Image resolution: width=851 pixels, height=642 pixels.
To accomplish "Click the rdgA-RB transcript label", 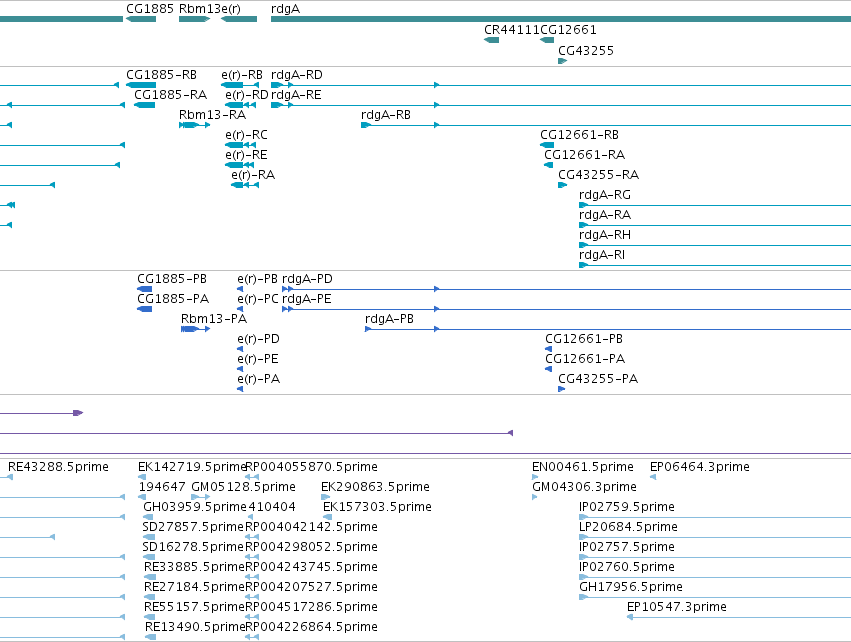I will tap(386, 115).
